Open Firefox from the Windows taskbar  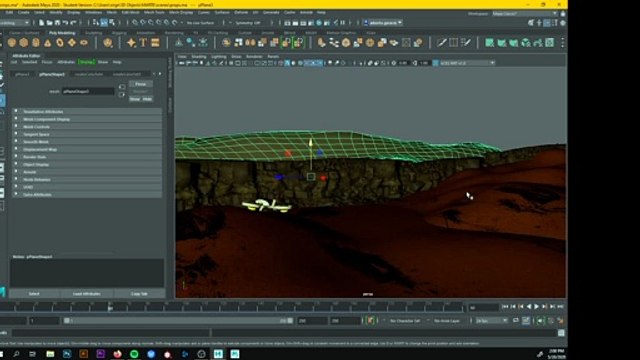[x=118, y=354]
